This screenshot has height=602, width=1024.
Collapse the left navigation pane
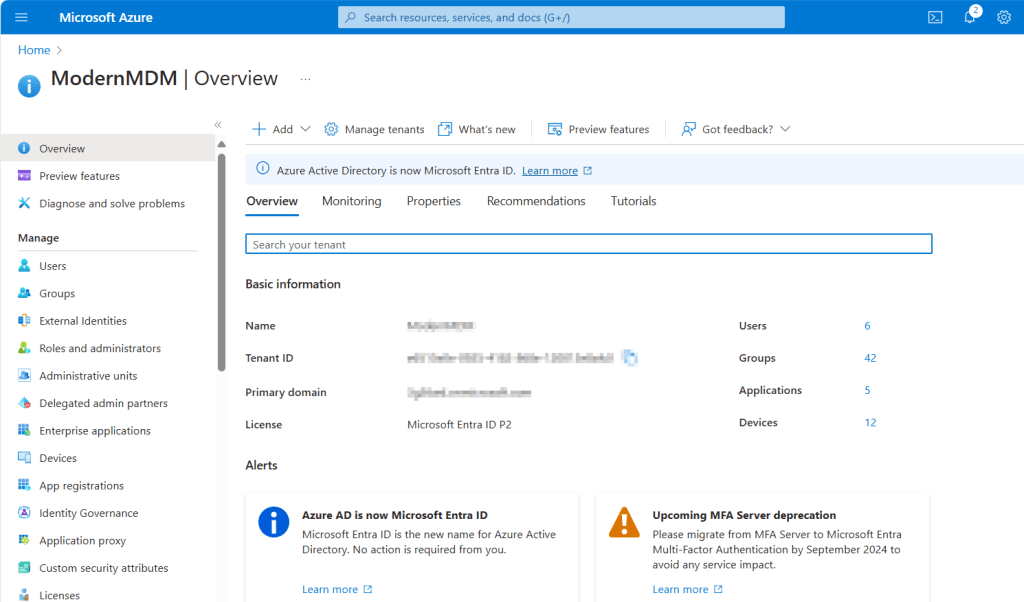point(218,125)
